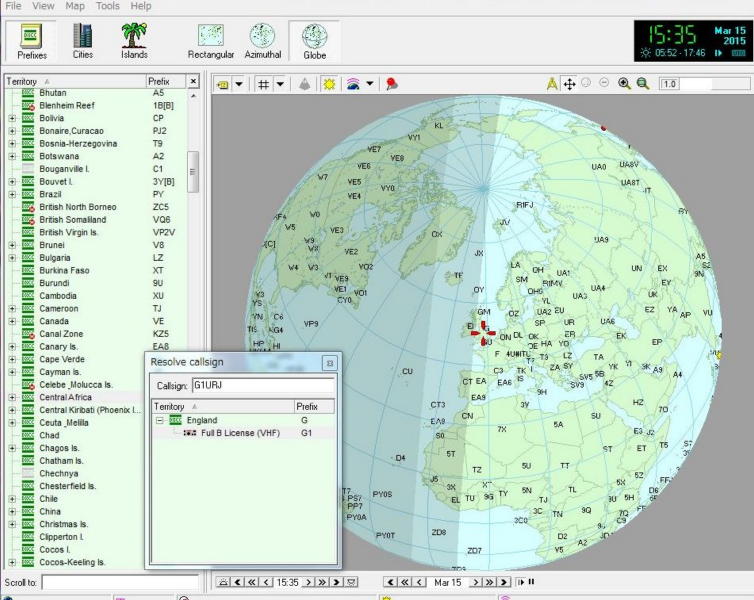Select Canada in the territory list
Viewport: 754px width, 600px height.
coord(54,321)
